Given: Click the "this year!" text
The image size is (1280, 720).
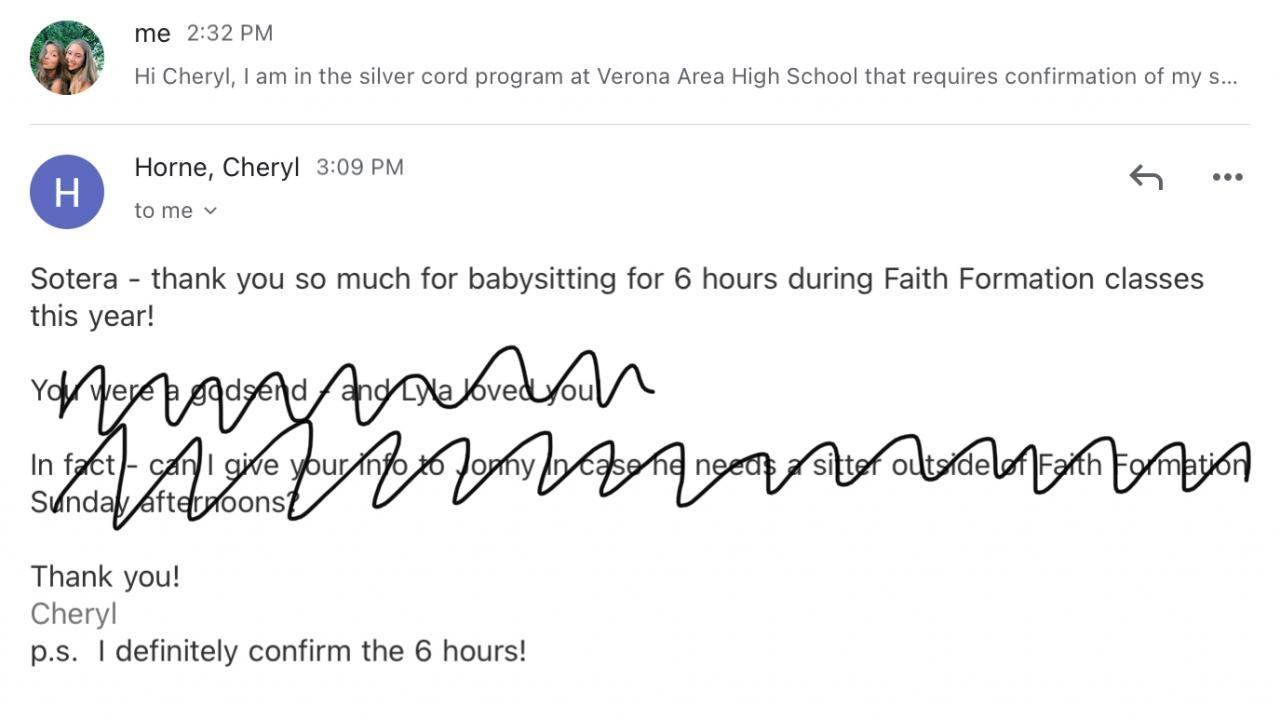Looking at the screenshot, I should pyautogui.click(x=92, y=316).
